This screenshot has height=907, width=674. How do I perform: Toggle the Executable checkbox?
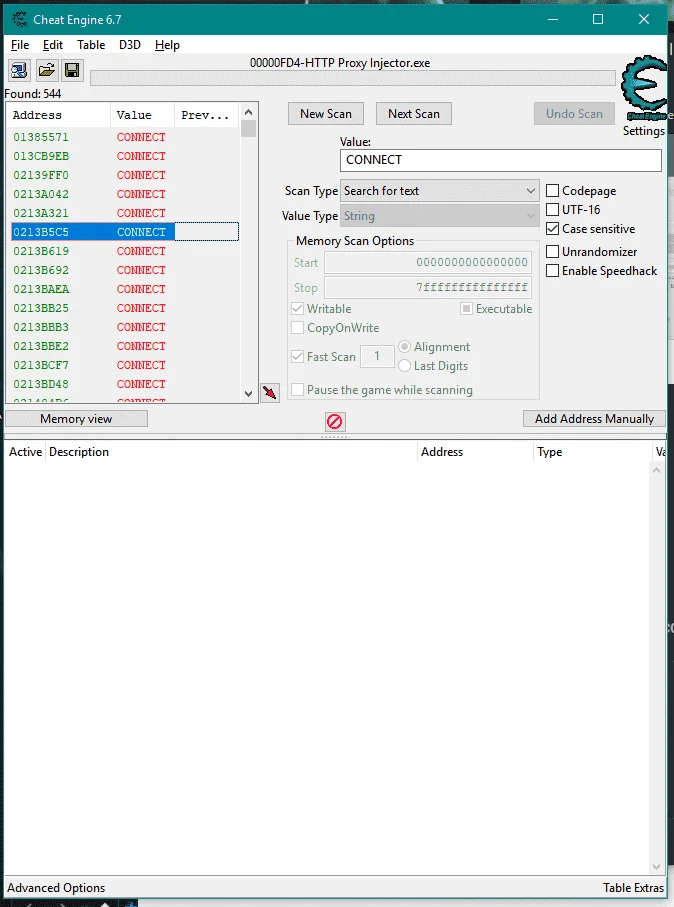tap(466, 309)
